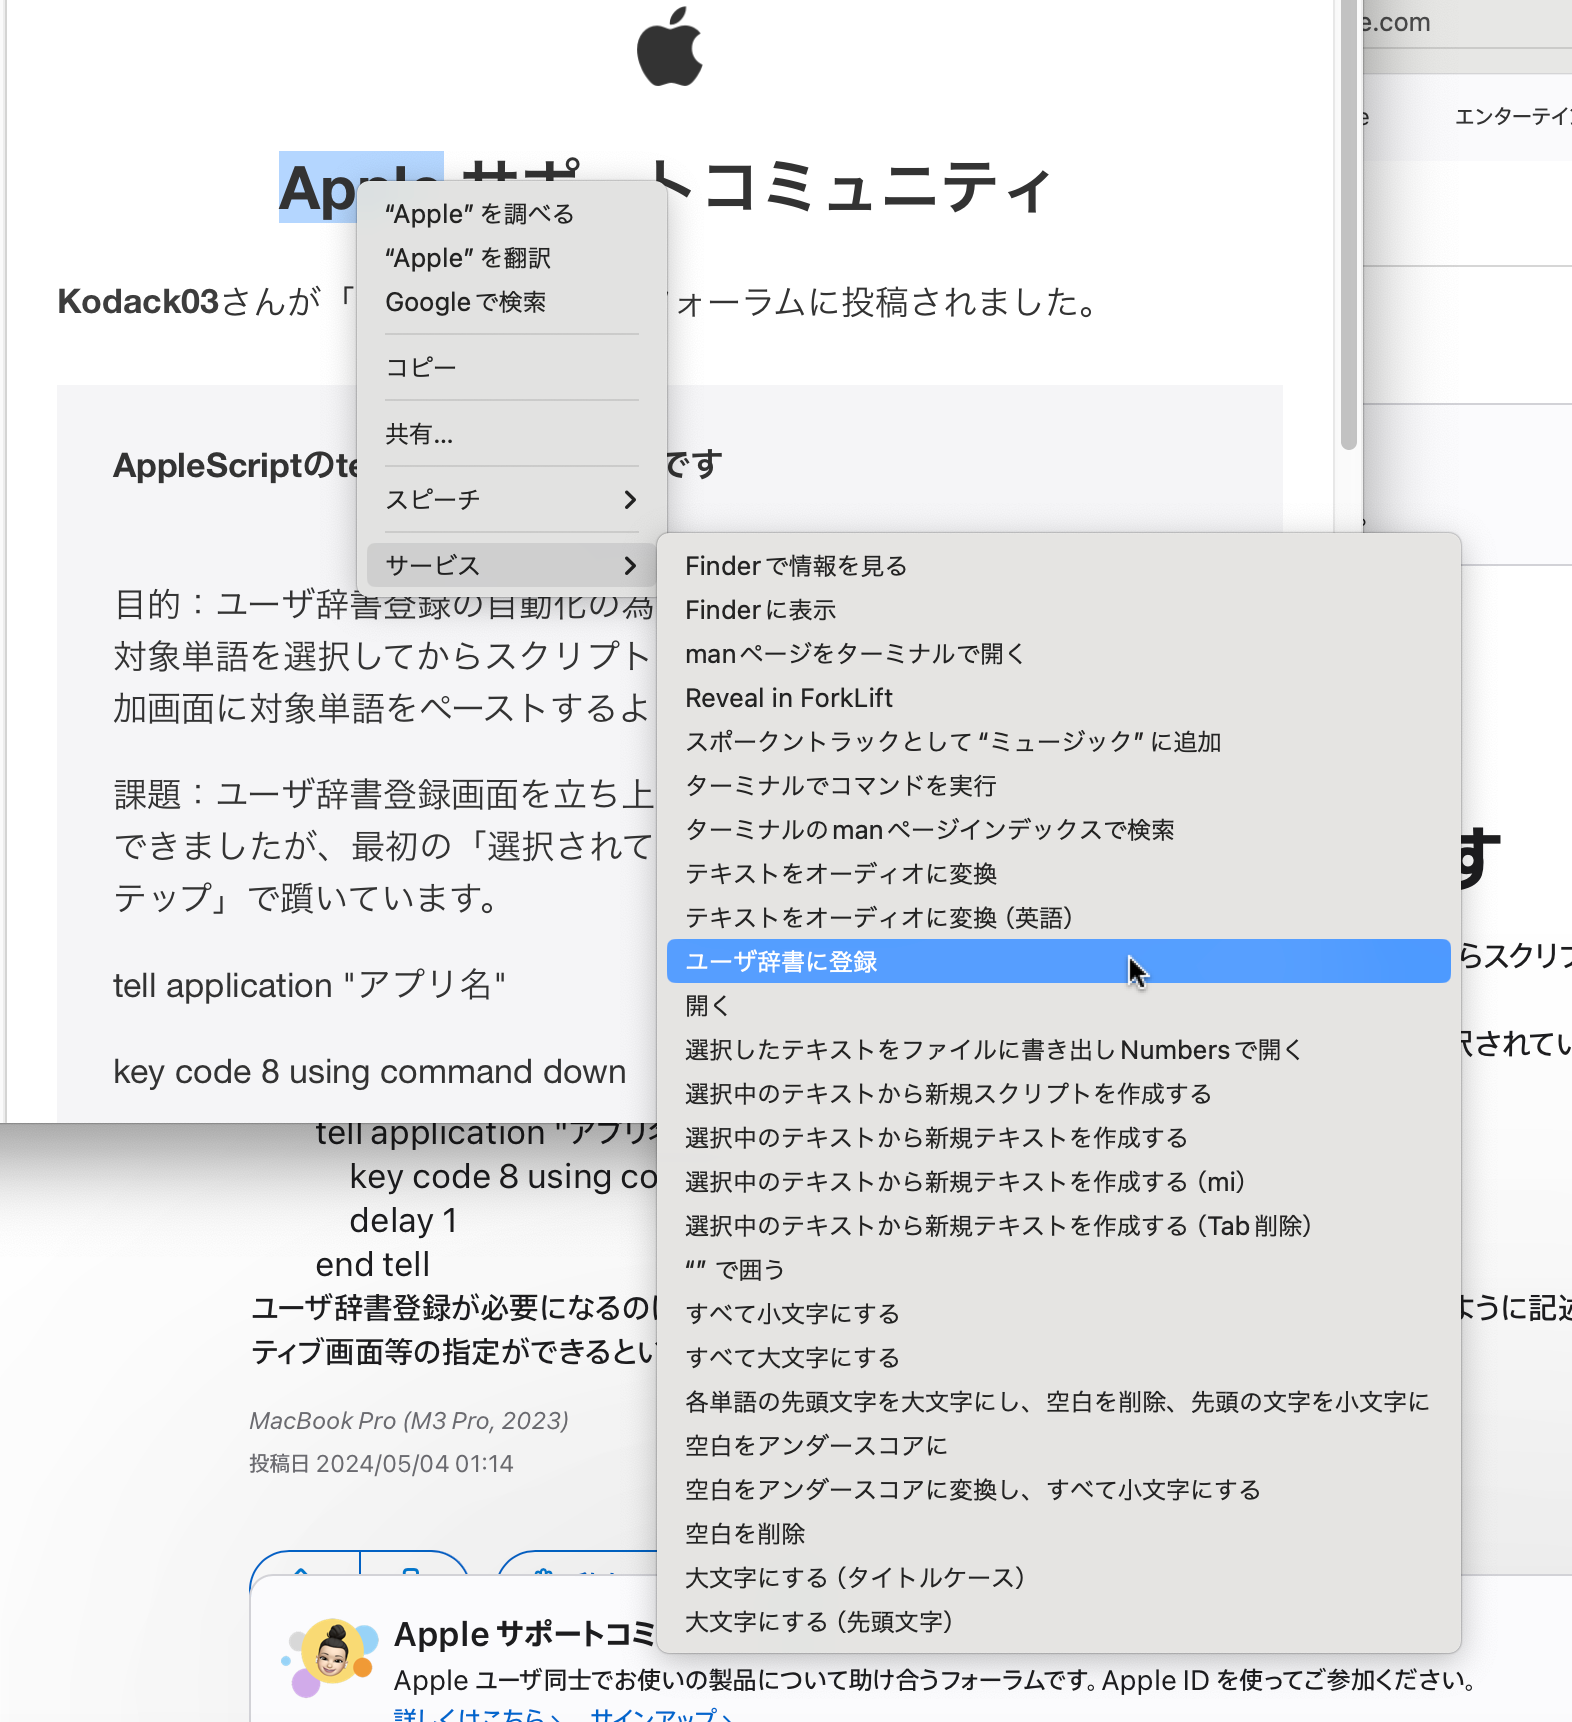Image resolution: width=1572 pixels, height=1722 pixels.
Task: Expand the スピーチ submenu
Action: tap(512, 499)
